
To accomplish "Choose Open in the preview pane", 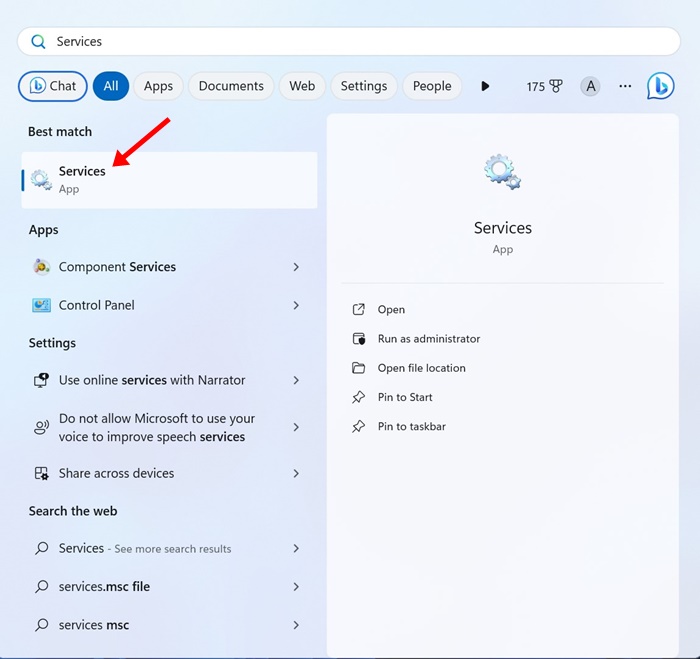I will 391,309.
